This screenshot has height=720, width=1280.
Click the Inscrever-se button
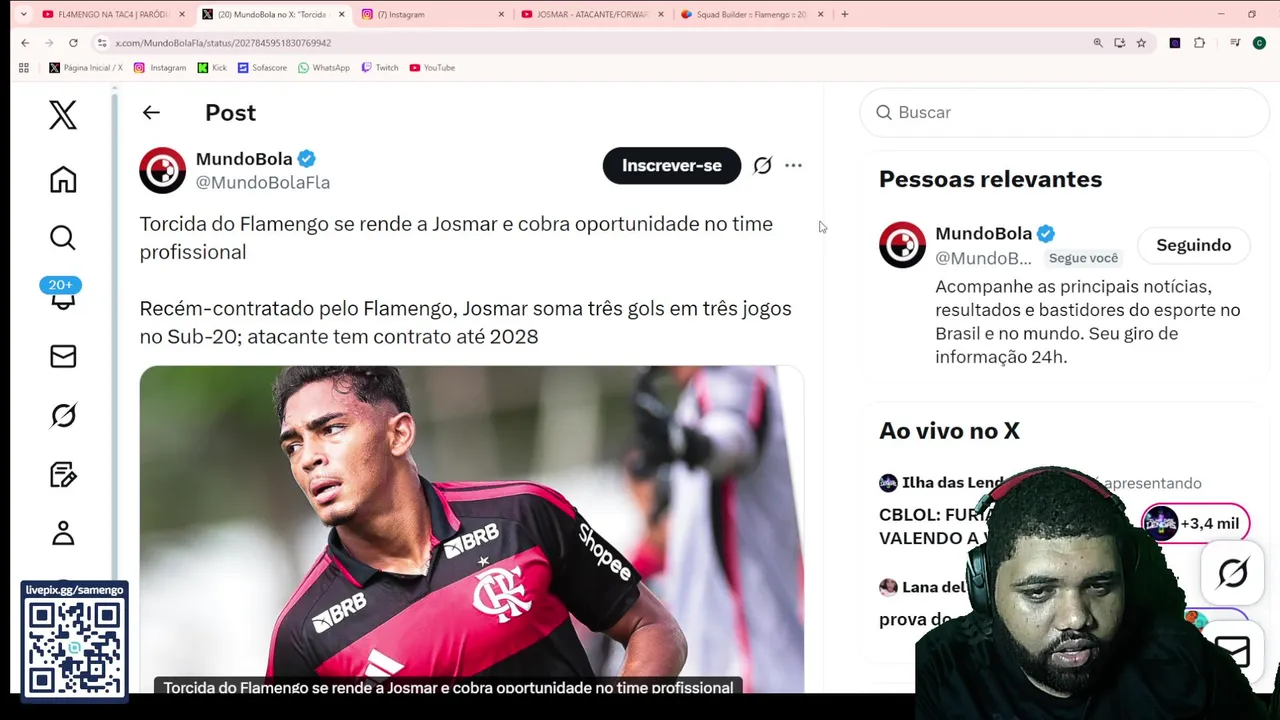(x=672, y=166)
